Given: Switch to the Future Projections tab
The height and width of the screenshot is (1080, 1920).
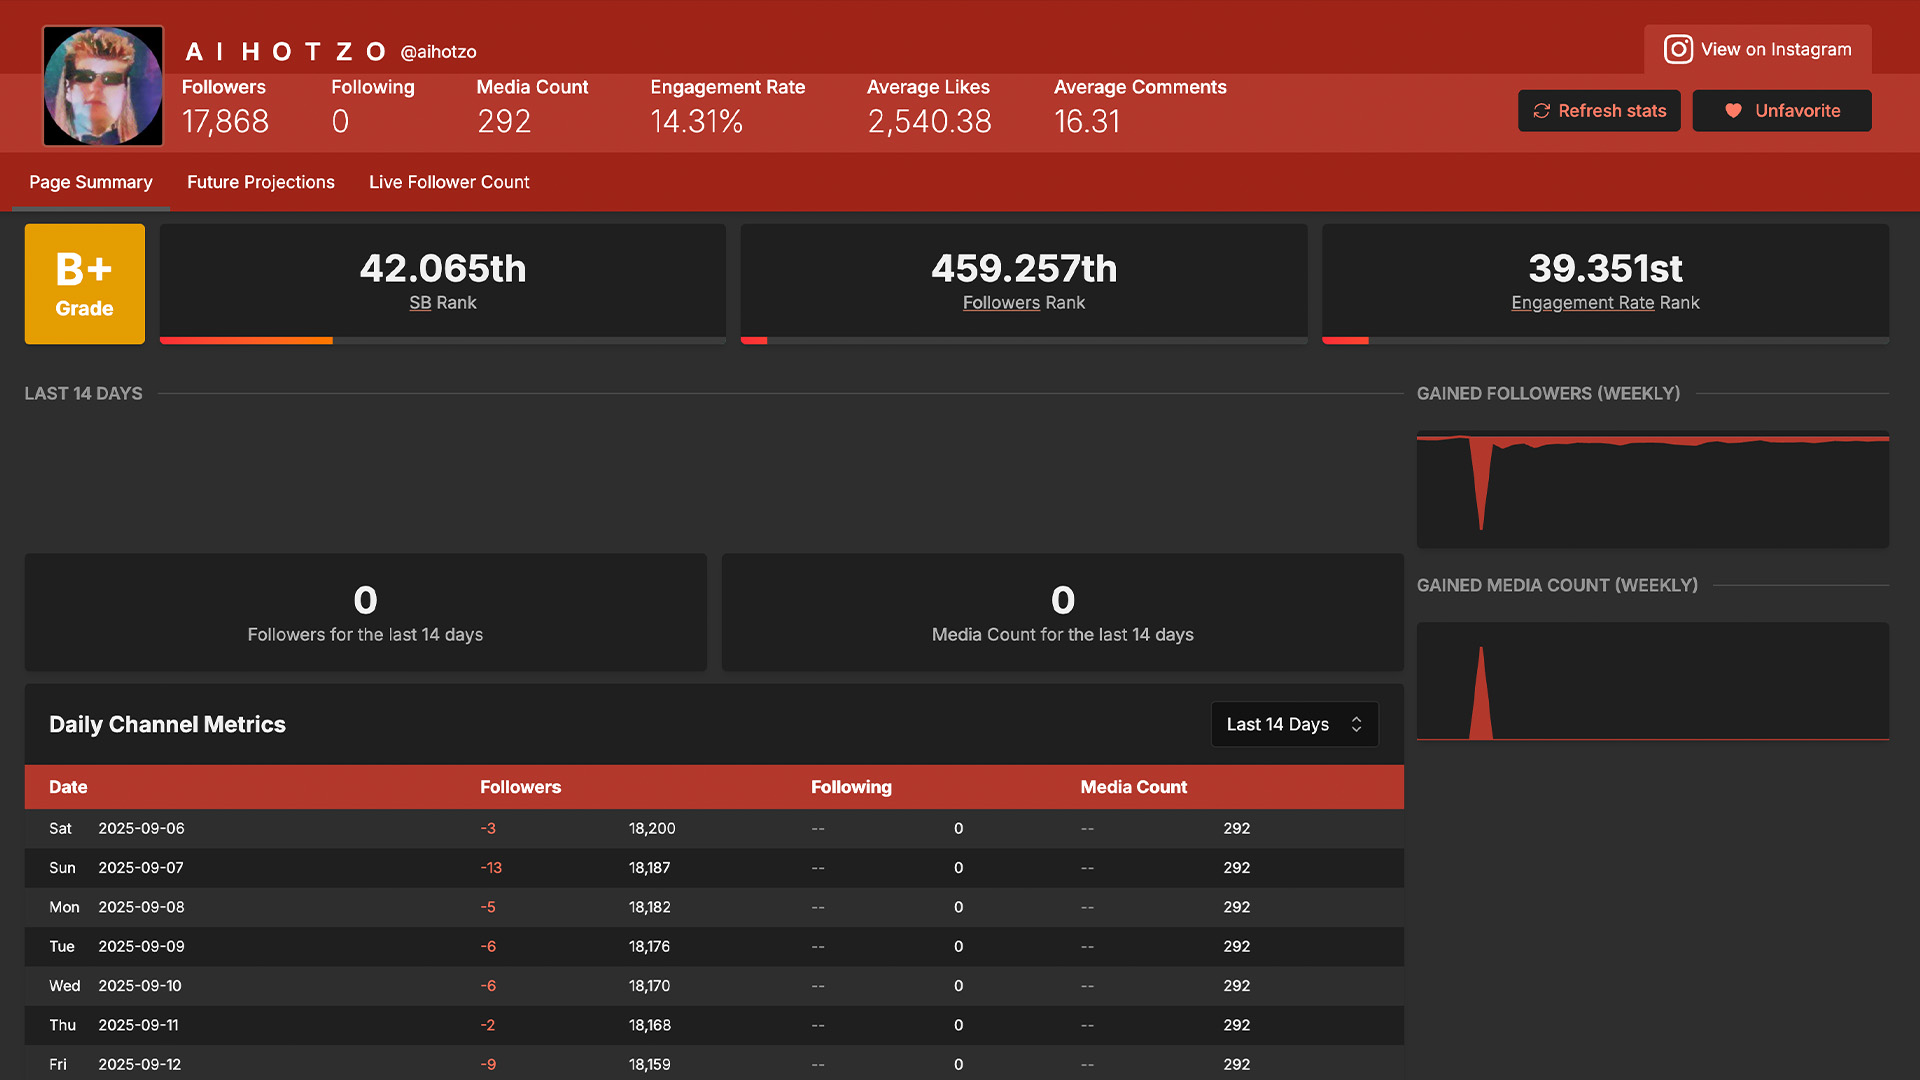Looking at the screenshot, I should tap(261, 182).
